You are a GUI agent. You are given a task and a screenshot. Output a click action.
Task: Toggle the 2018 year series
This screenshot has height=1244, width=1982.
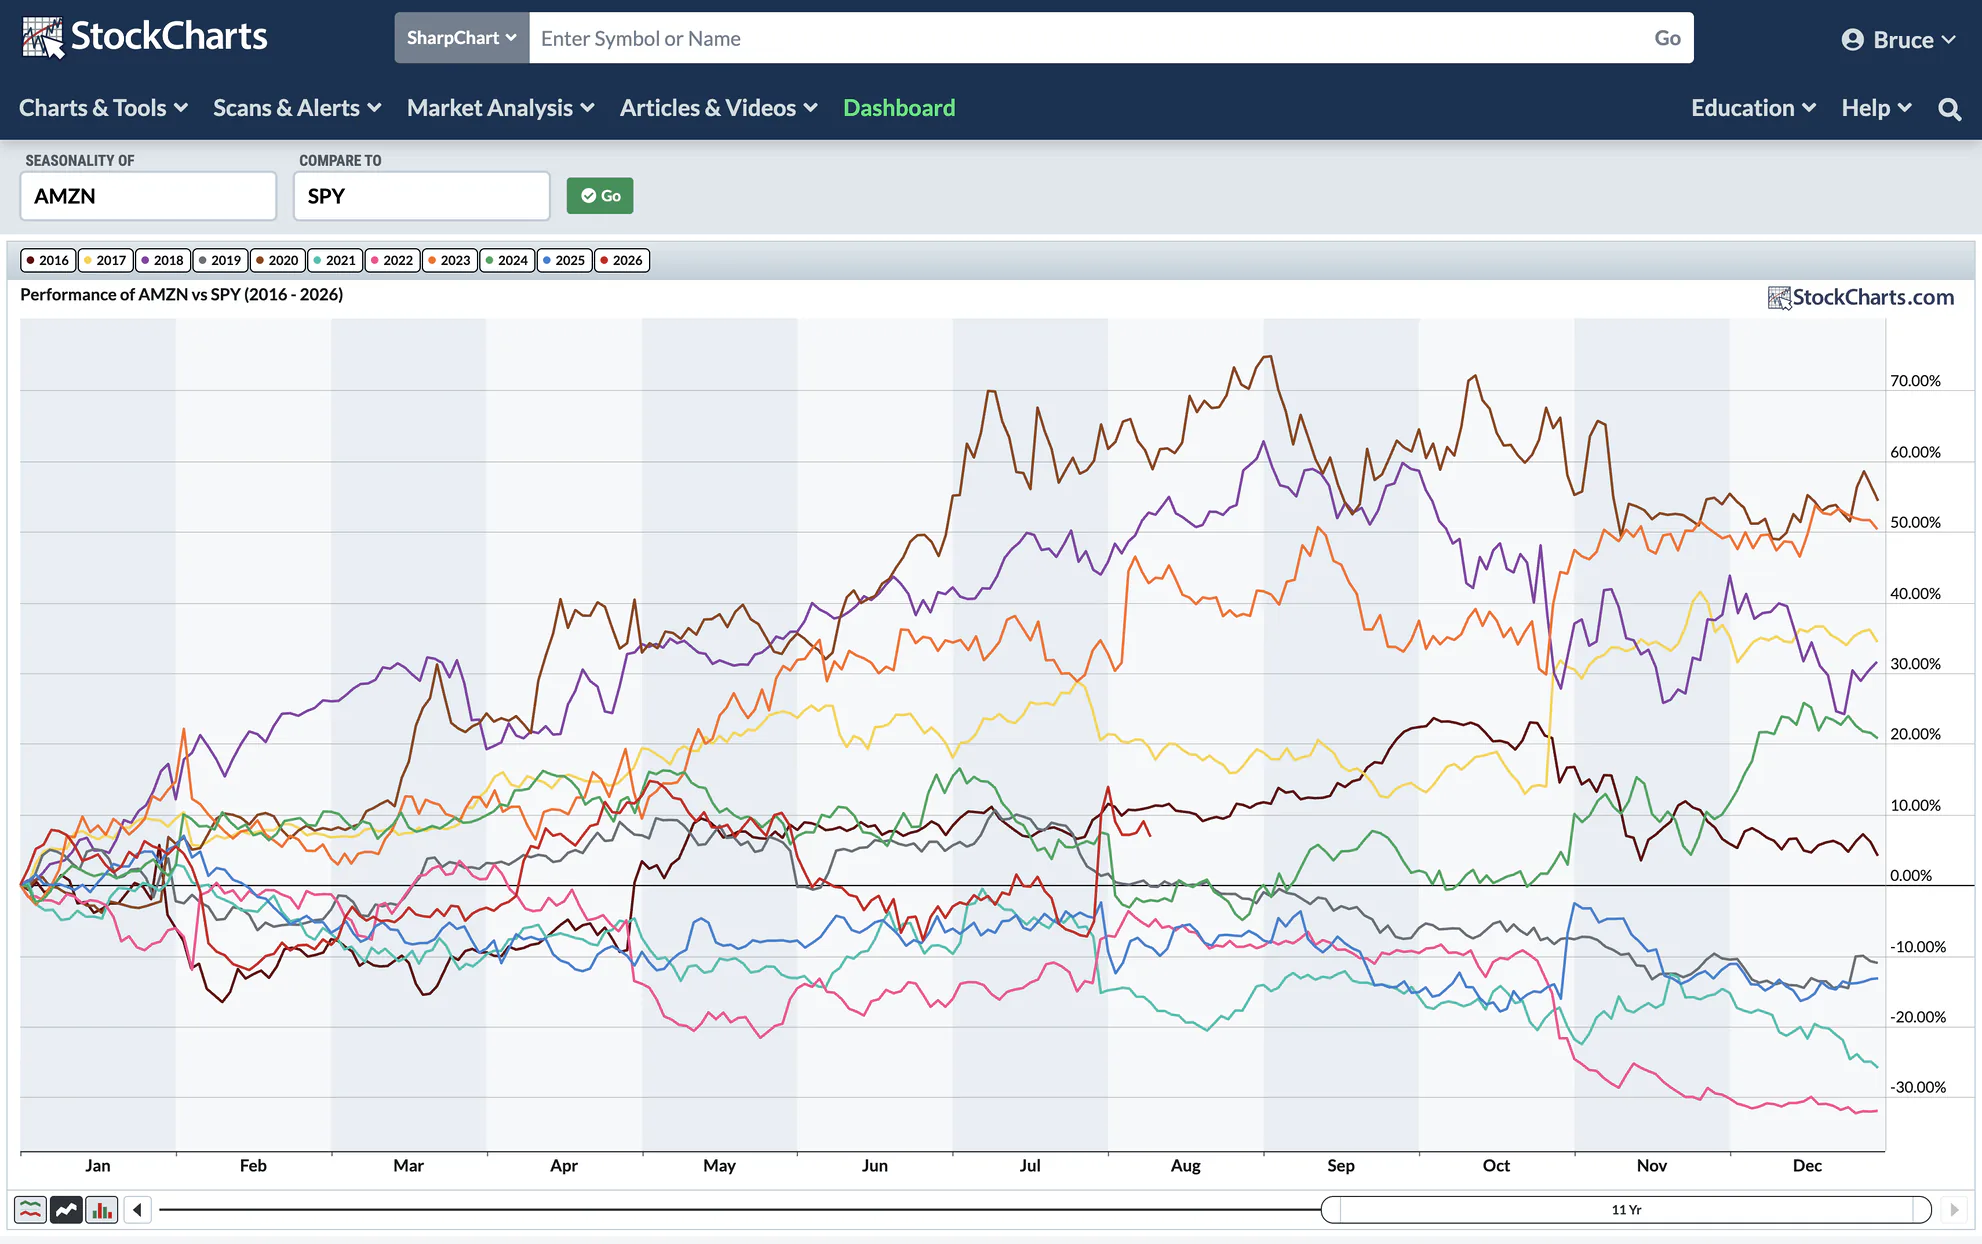(162, 260)
